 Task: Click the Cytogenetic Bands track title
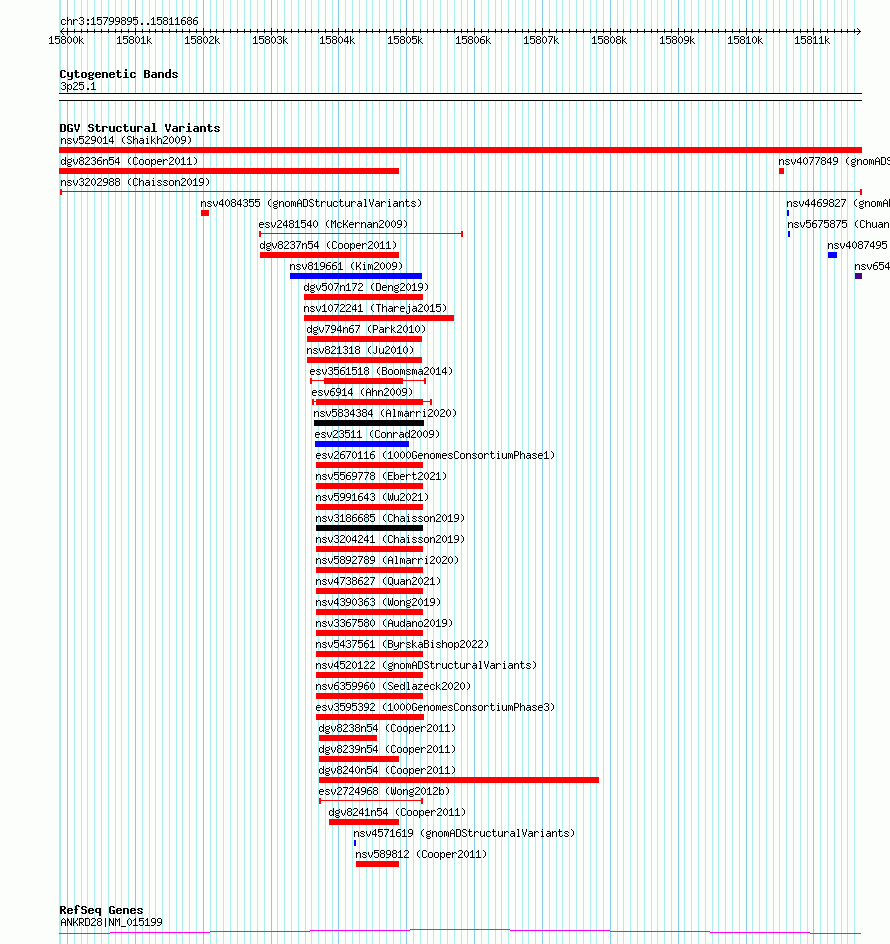click(119, 74)
